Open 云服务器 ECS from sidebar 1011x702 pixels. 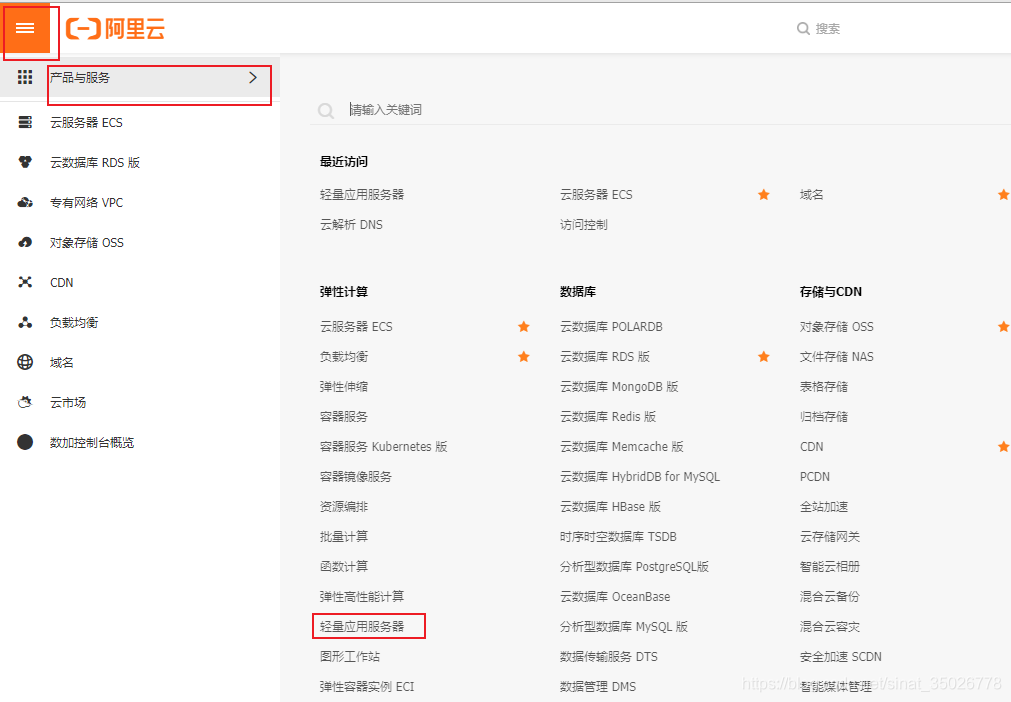[x=86, y=122]
